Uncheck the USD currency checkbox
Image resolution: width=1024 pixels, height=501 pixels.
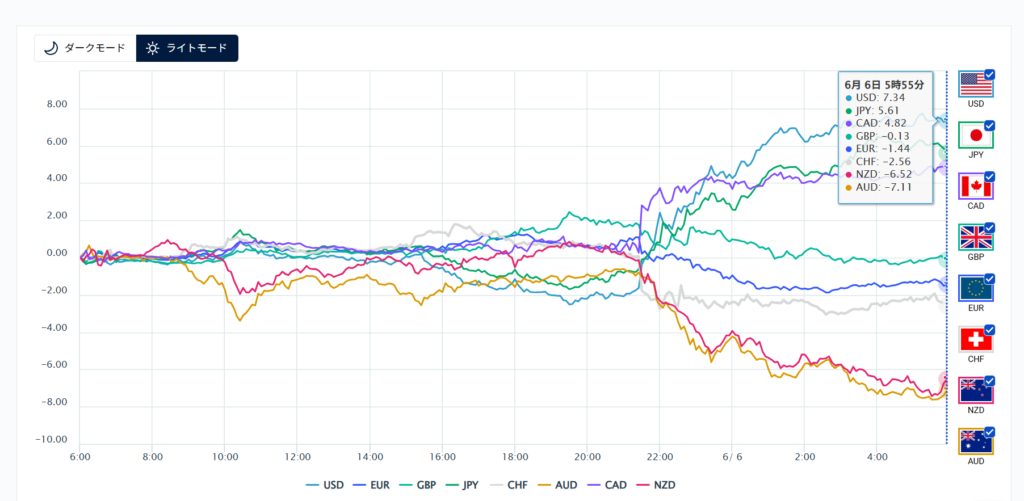[989, 74]
